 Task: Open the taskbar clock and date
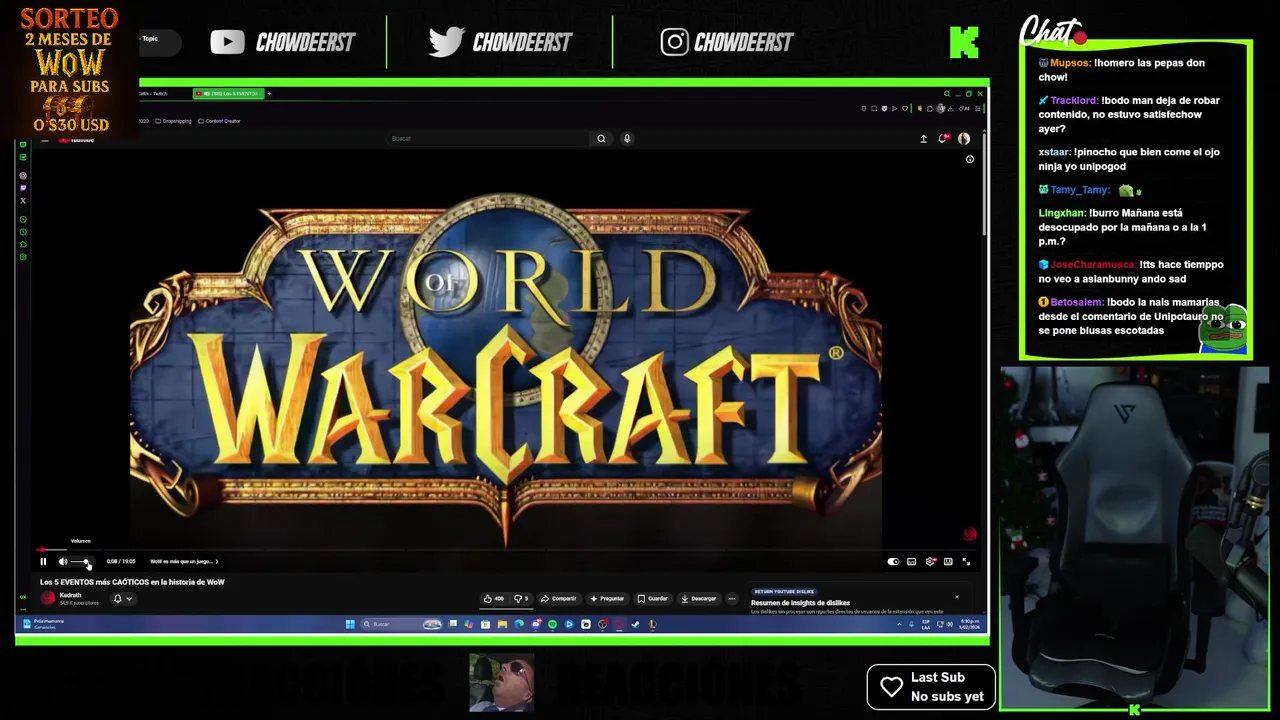[x=970, y=624]
